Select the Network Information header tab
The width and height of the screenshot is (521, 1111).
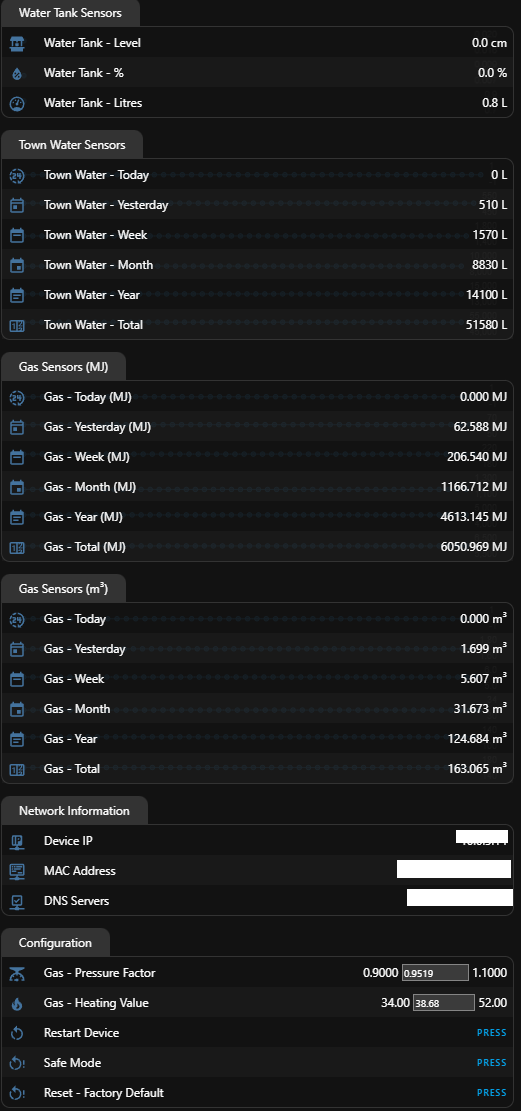[74, 811]
